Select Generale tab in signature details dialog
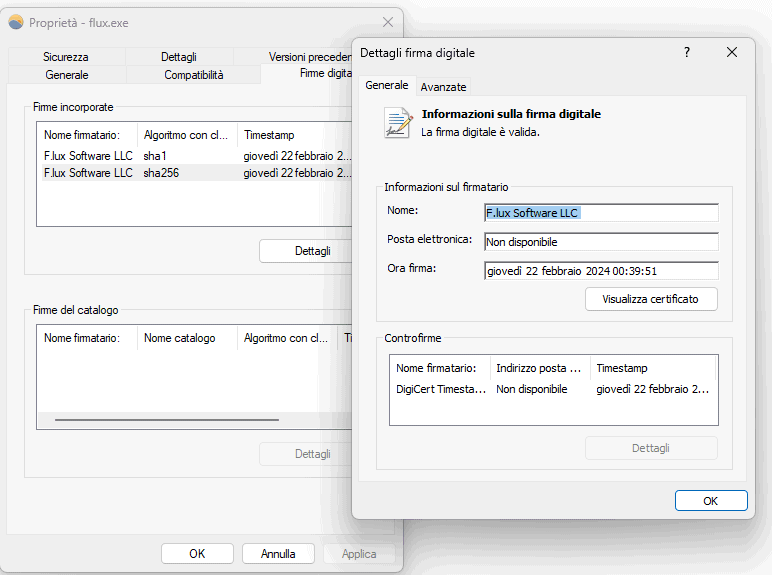Image resolution: width=772 pixels, height=575 pixels. pyautogui.click(x=386, y=85)
